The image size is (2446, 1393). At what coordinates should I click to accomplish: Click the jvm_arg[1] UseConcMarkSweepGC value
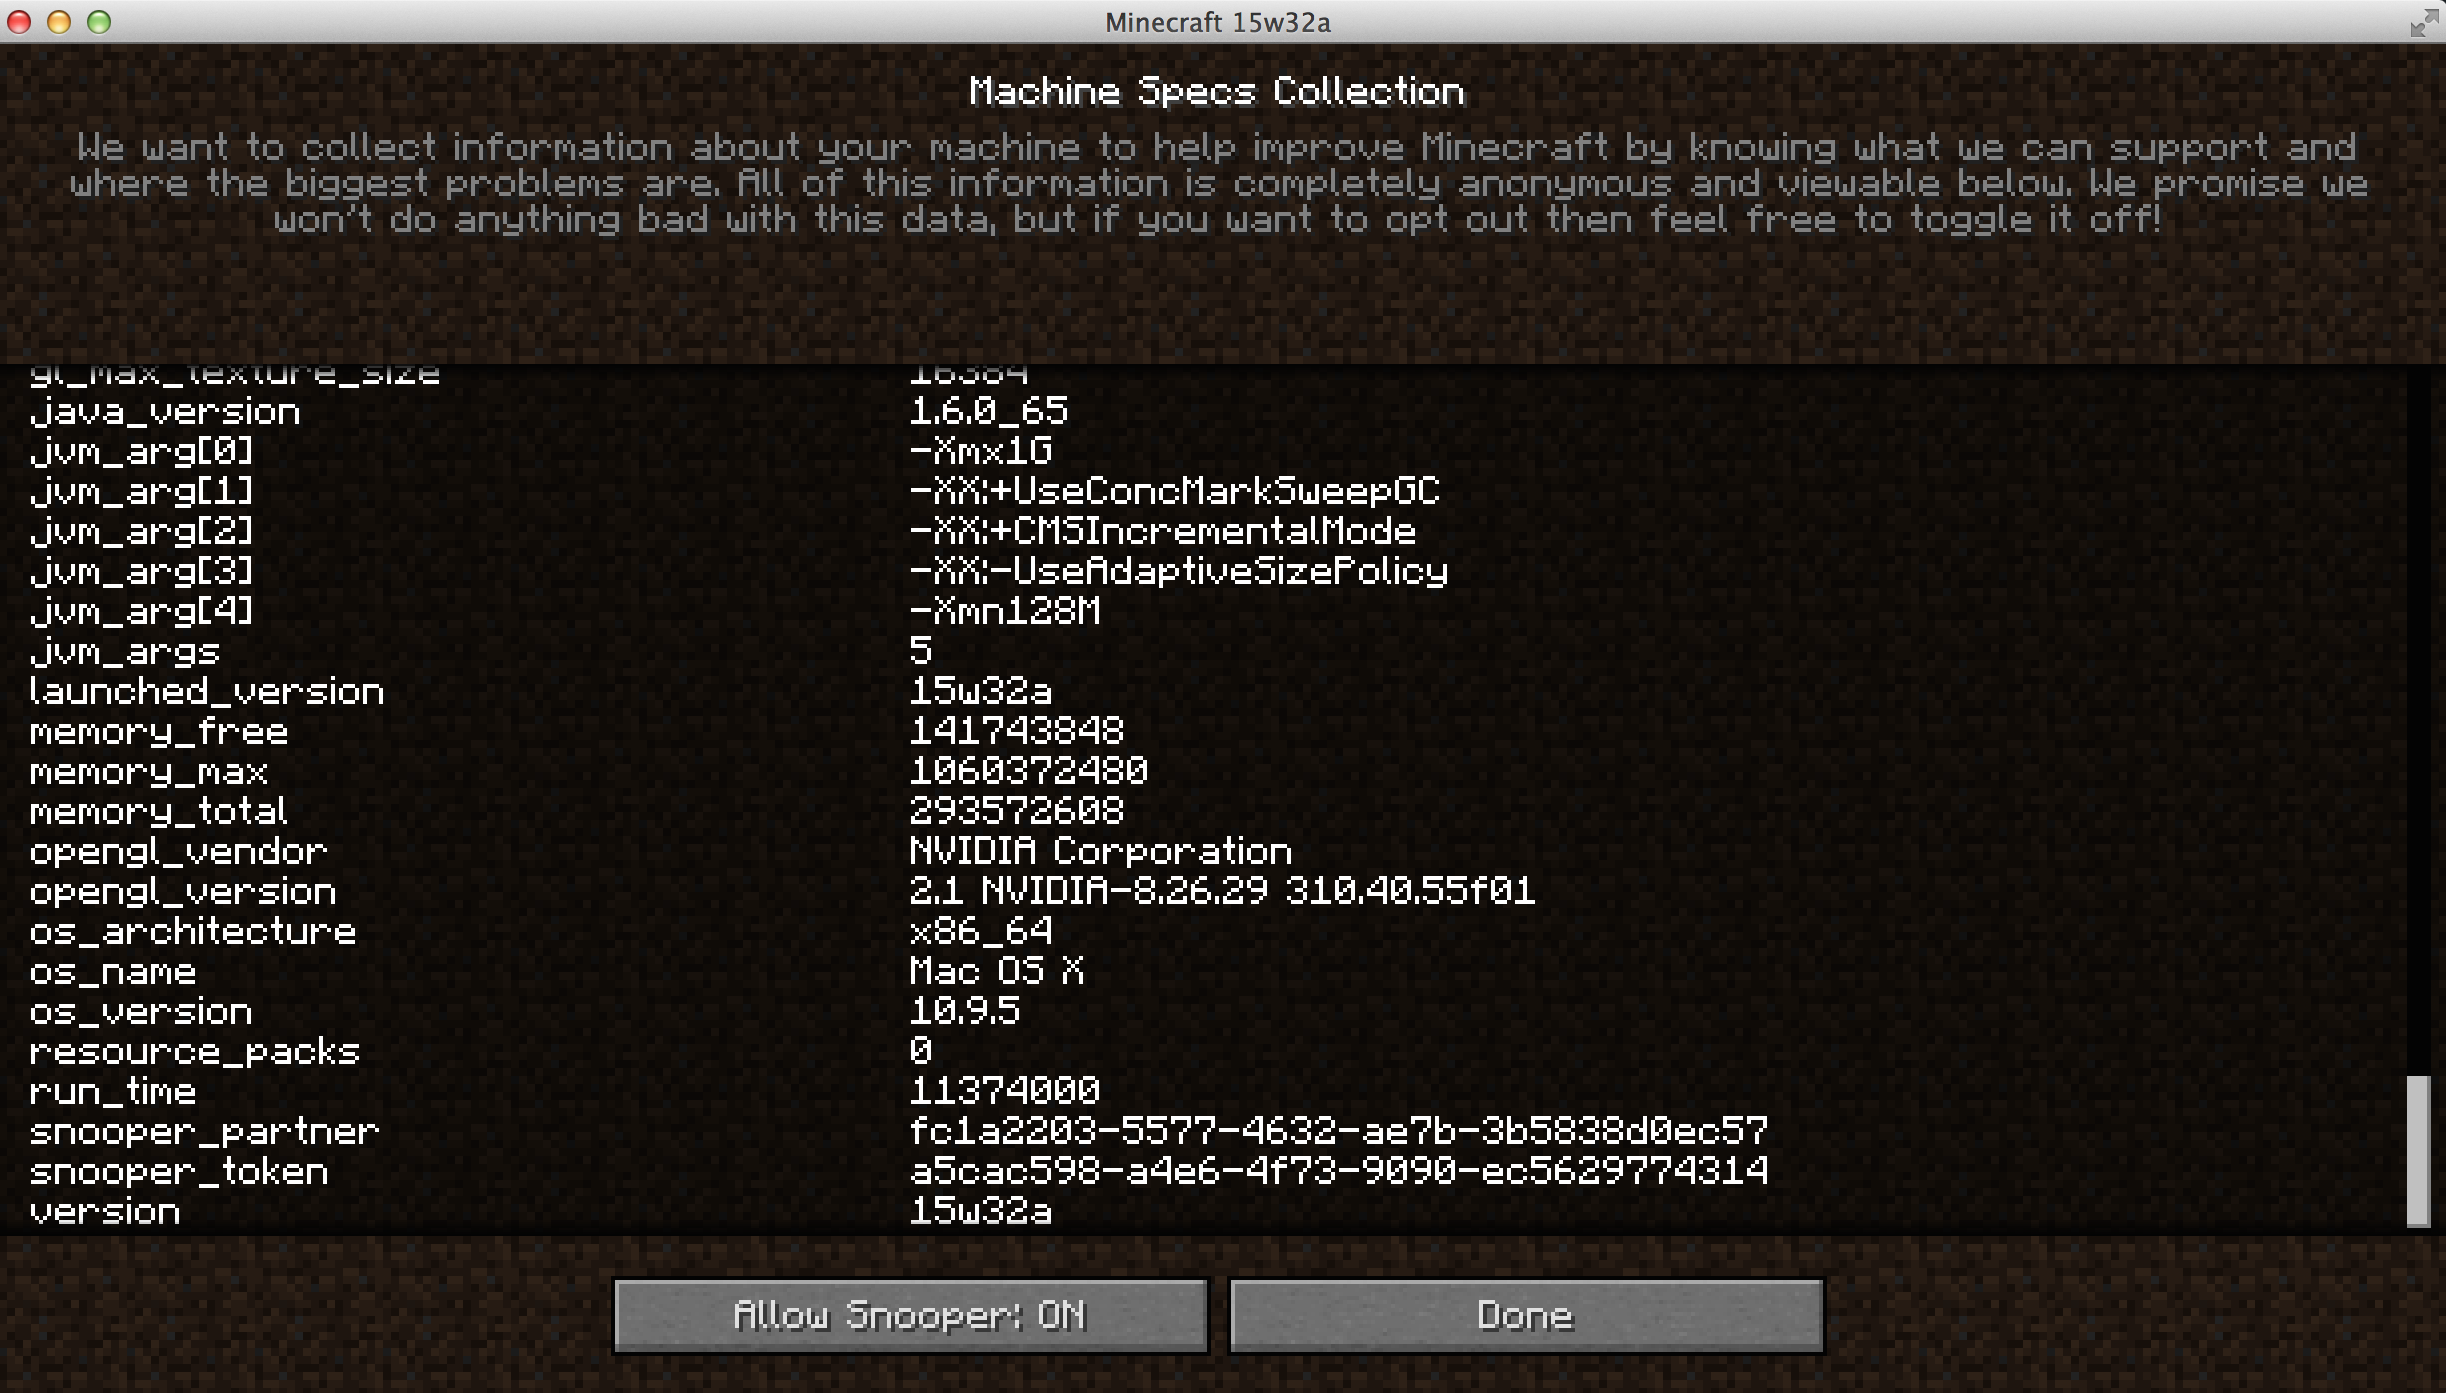point(1174,491)
